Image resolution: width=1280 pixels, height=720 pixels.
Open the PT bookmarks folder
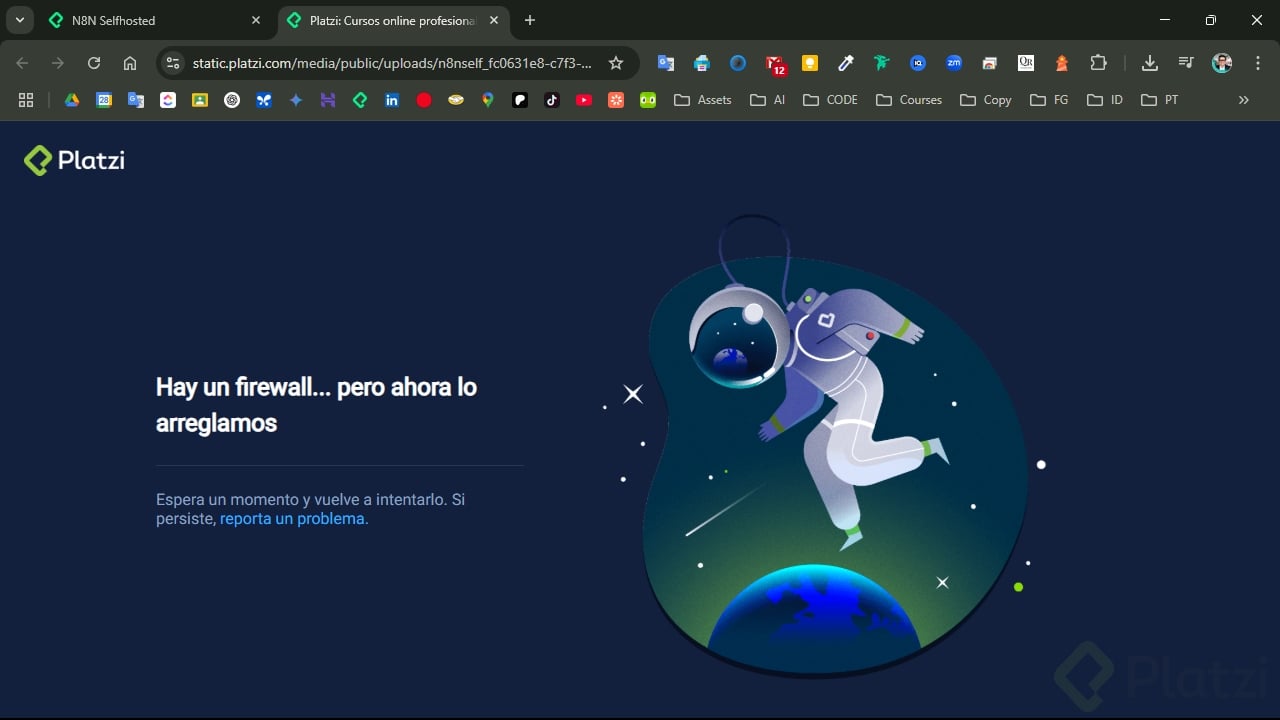[1160, 100]
